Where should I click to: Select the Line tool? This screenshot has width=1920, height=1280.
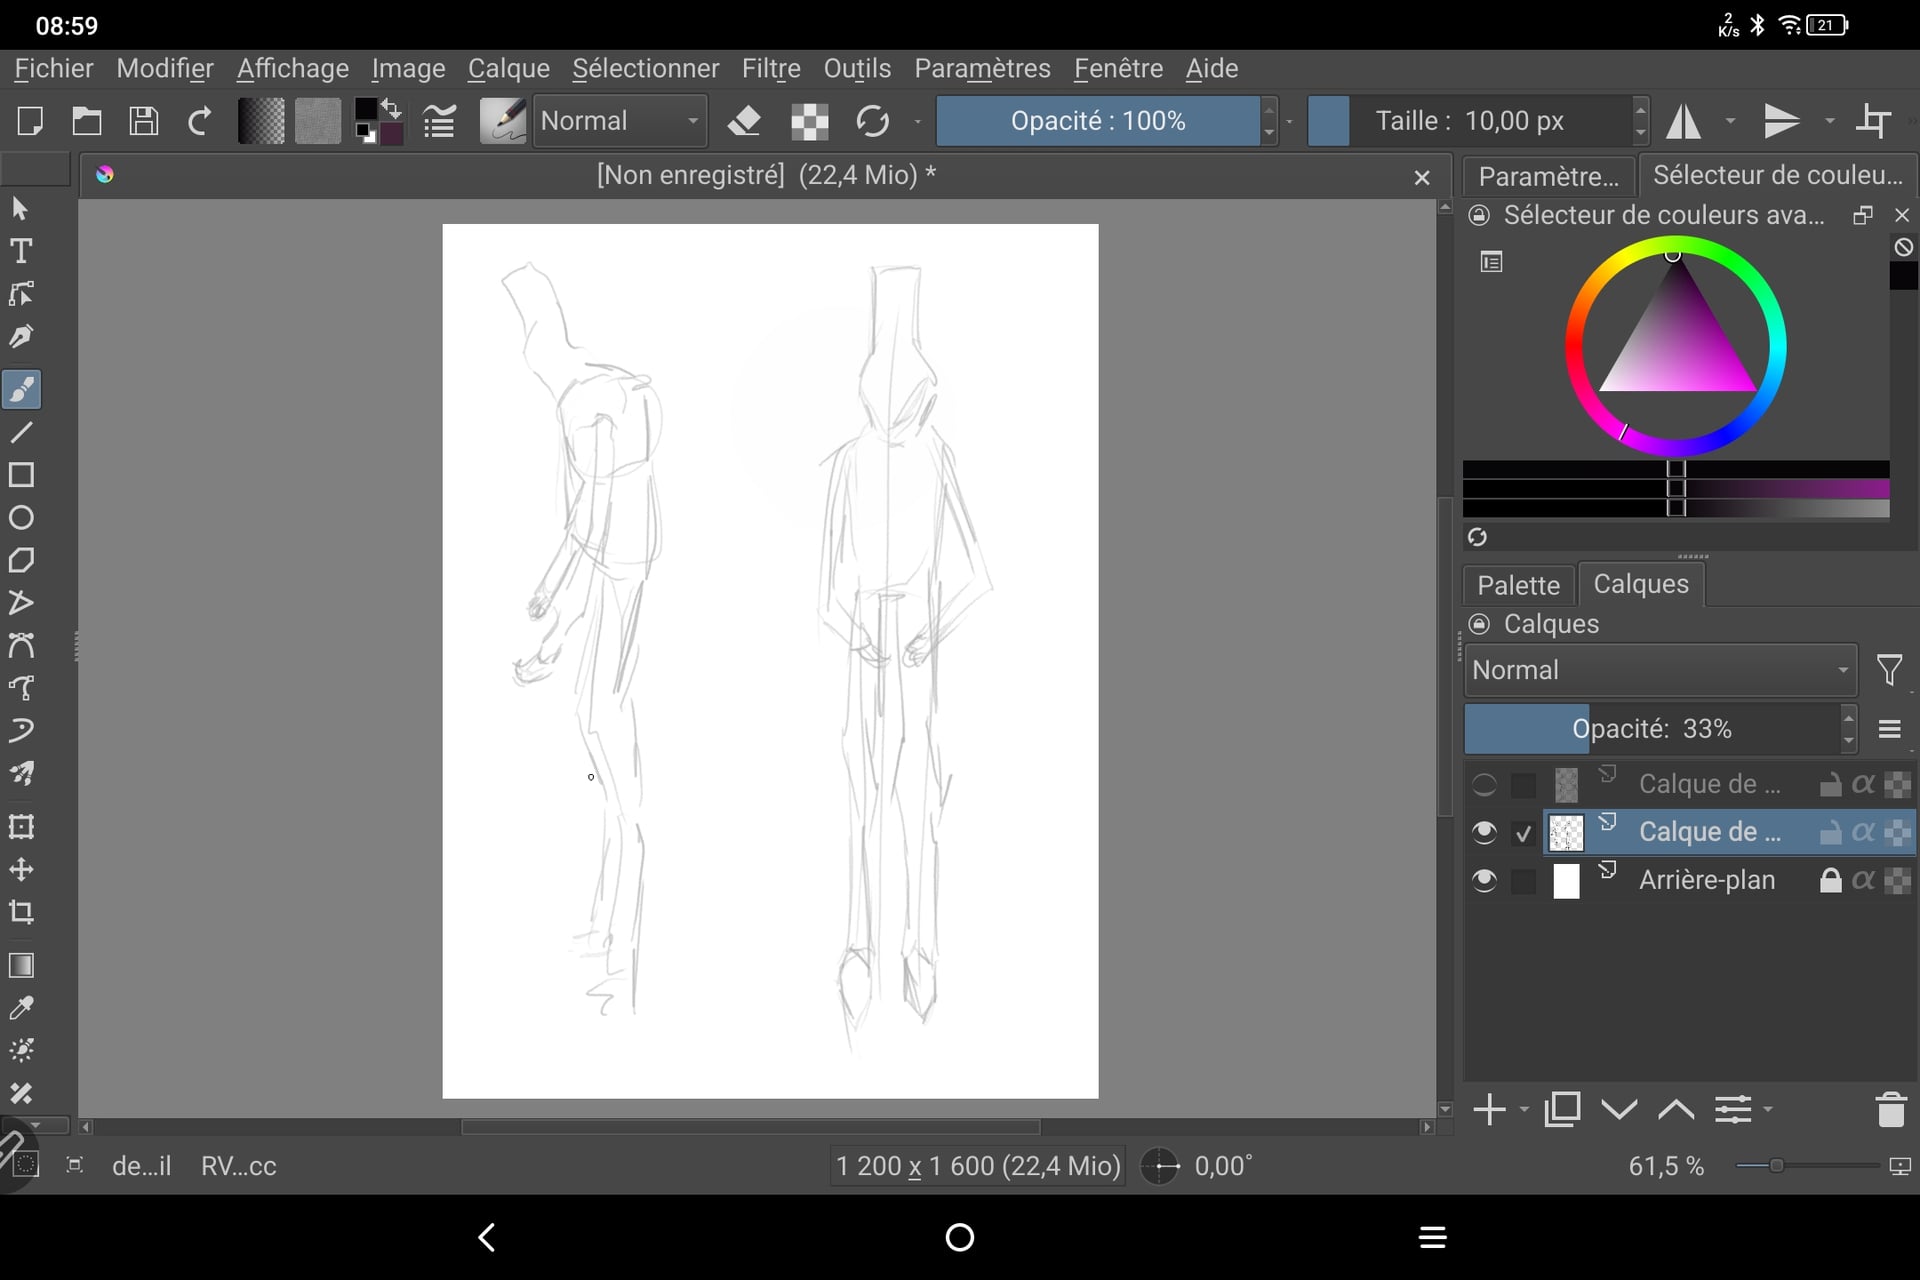pos(21,432)
